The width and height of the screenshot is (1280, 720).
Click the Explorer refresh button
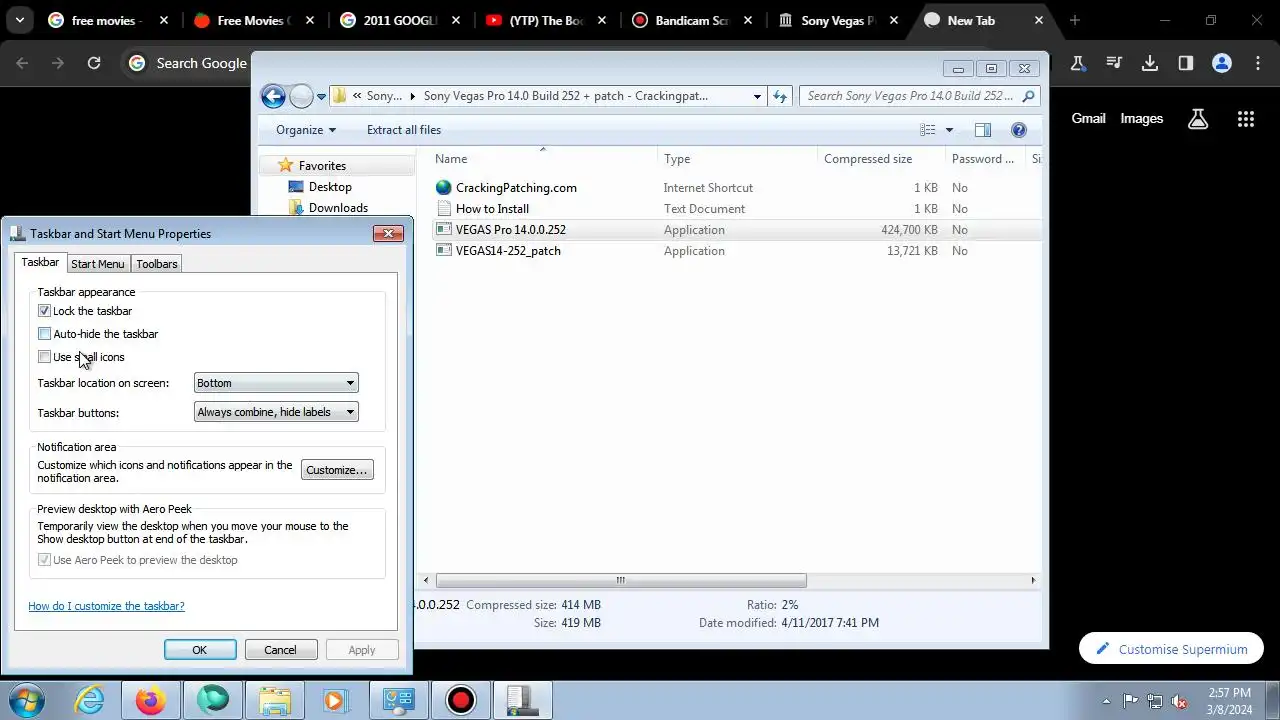click(x=780, y=96)
